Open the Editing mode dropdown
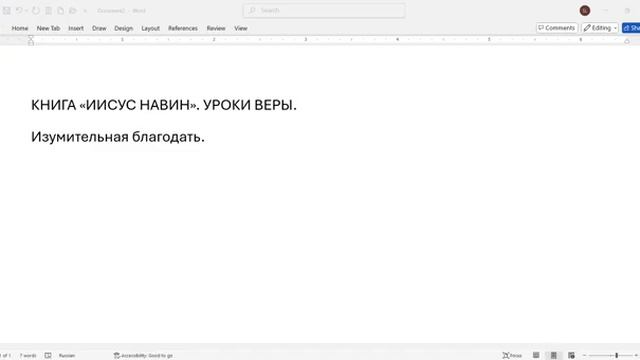This screenshot has height=360, width=640. click(x=600, y=28)
